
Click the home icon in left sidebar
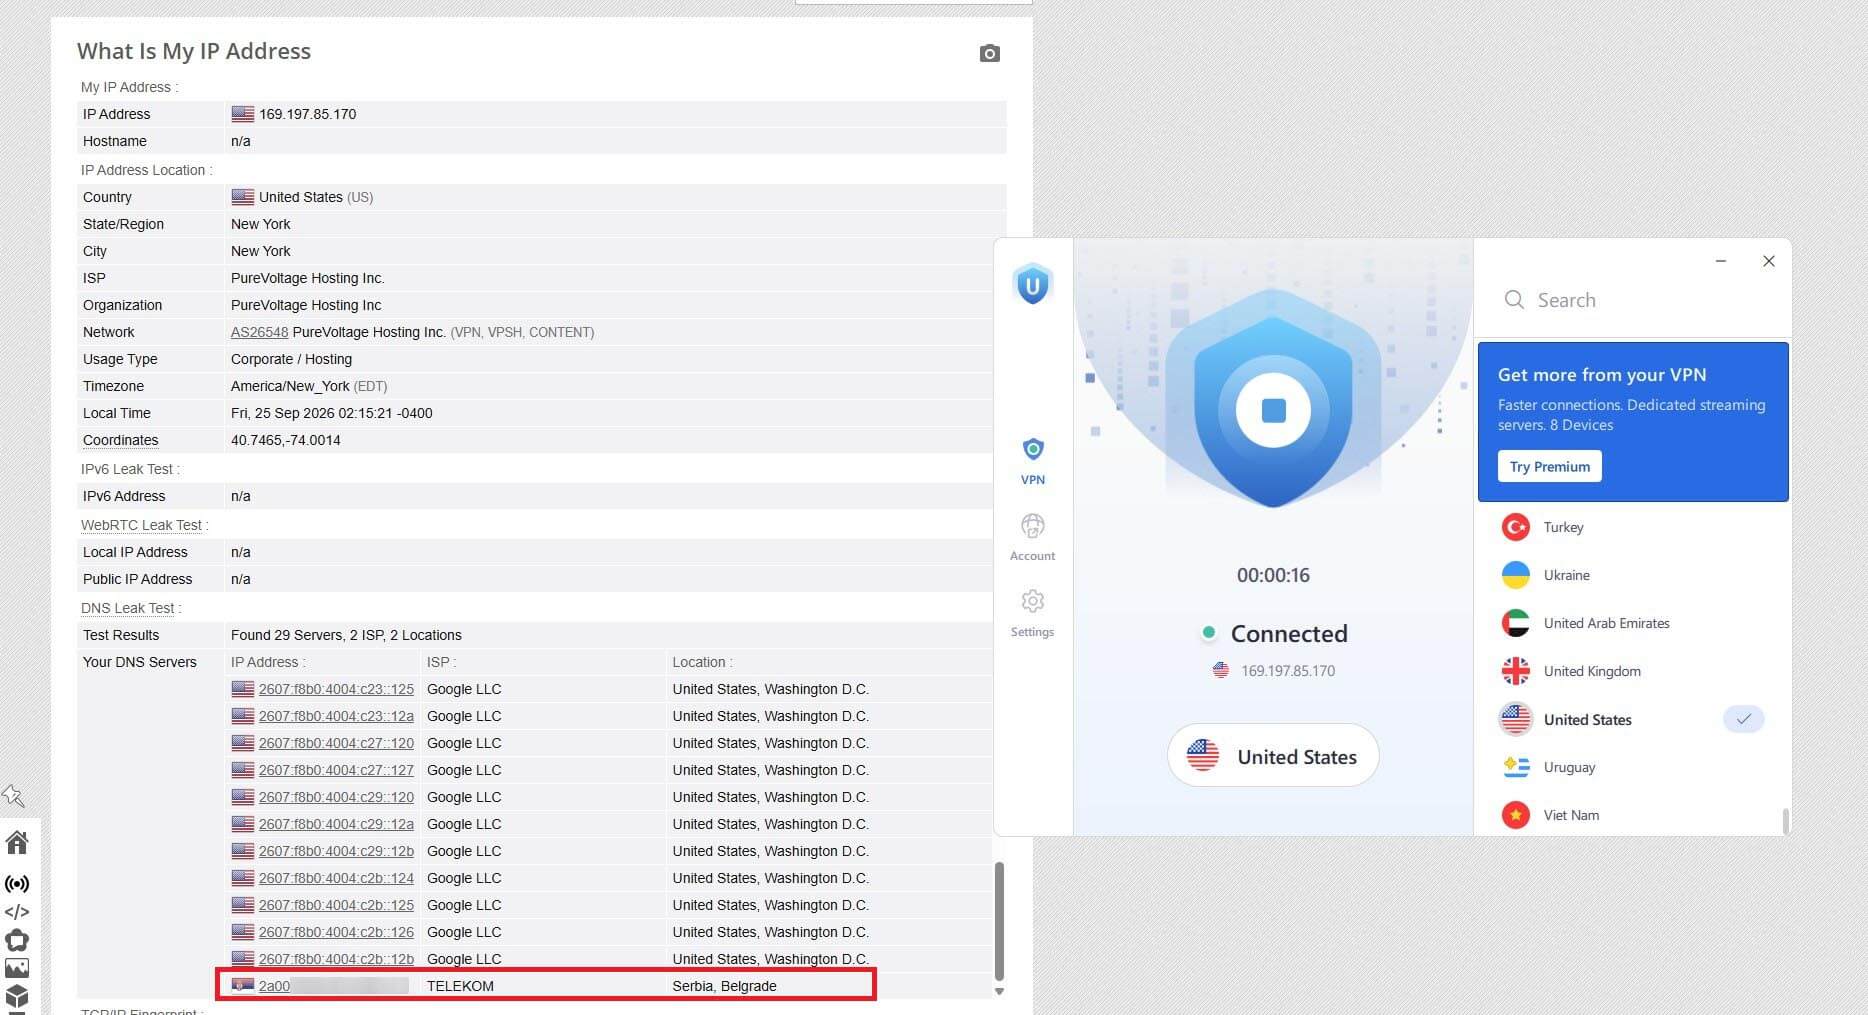pyautogui.click(x=17, y=843)
